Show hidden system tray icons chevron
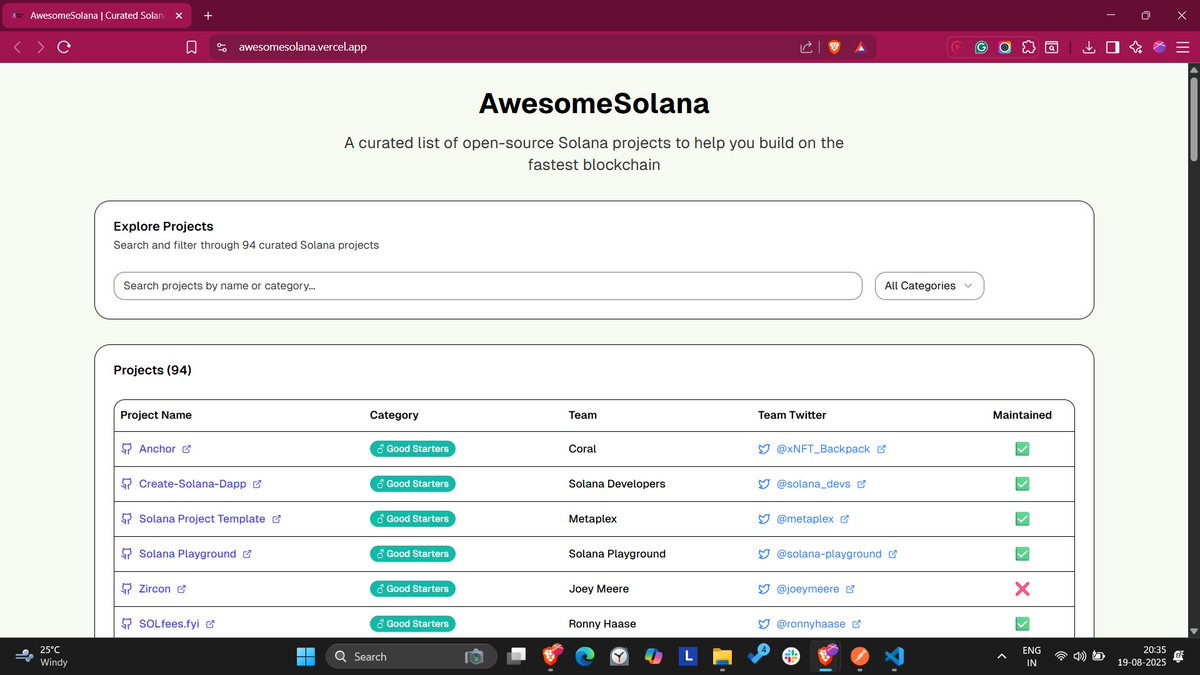The width and height of the screenshot is (1200, 675). [1002, 656]
